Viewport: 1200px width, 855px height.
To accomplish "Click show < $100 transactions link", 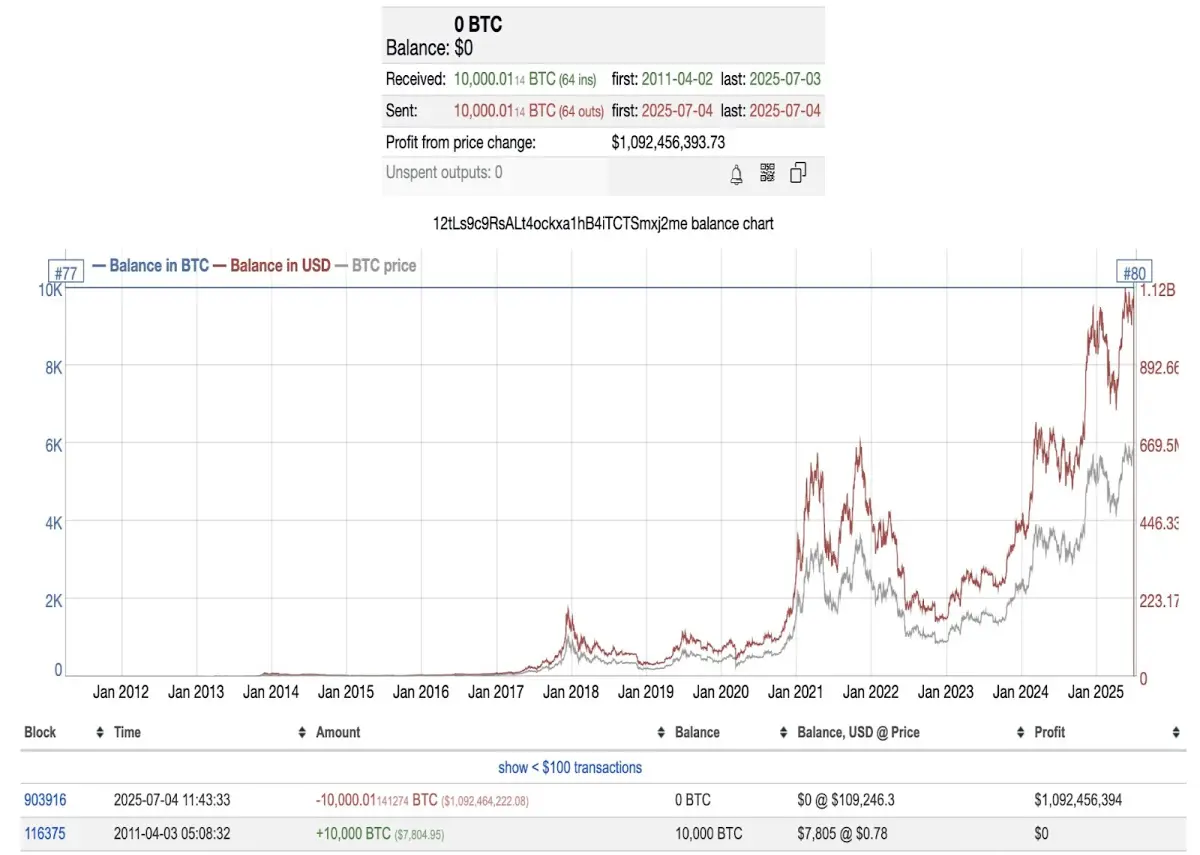I will [570, 768].
